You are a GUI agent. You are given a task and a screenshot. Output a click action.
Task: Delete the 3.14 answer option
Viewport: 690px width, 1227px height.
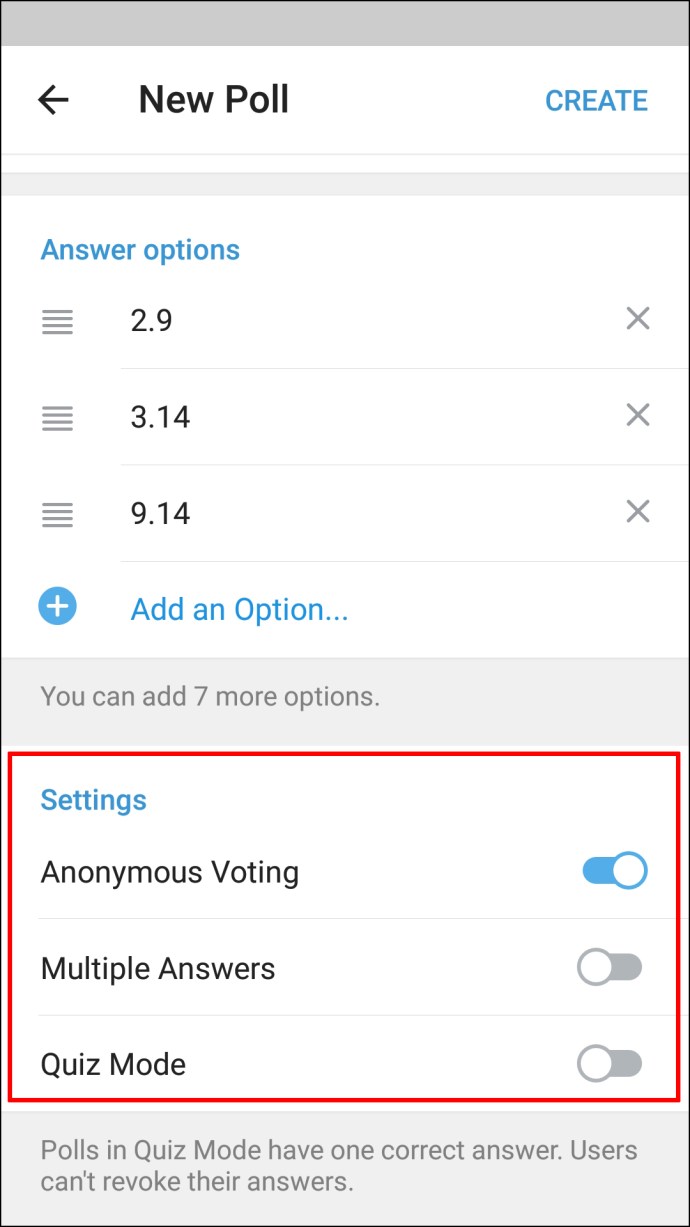click(x=637, y=415)
